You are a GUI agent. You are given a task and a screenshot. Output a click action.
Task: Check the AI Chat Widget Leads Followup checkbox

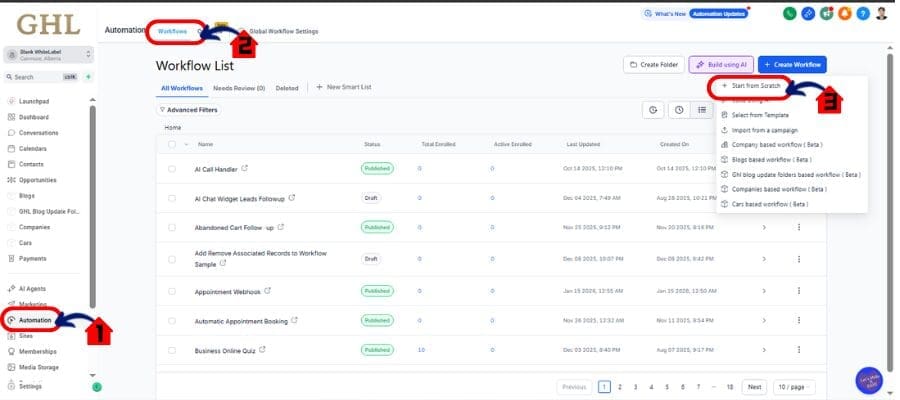pyautogui.click(x=172, y=198)
